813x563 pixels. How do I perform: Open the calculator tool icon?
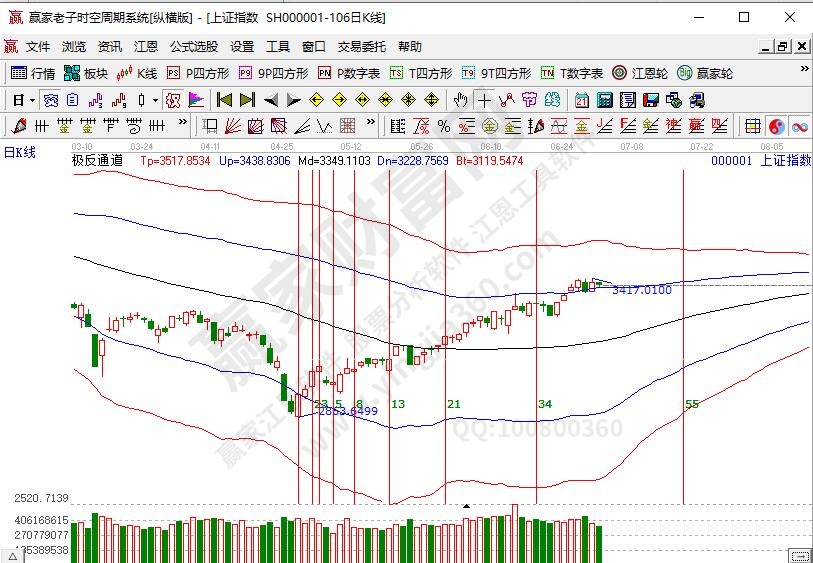(x=605, y=100)
